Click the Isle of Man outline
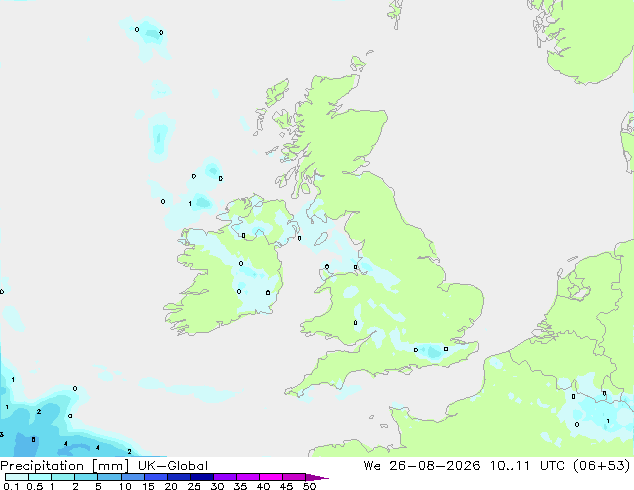Screen dimensions: 634x490 point(321,238)
